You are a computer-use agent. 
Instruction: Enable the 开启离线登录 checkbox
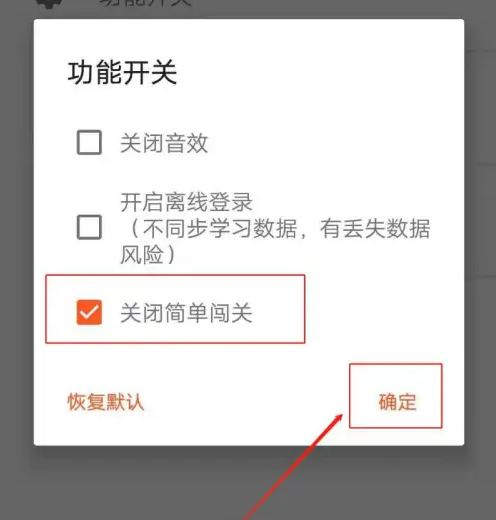point(89,227)
